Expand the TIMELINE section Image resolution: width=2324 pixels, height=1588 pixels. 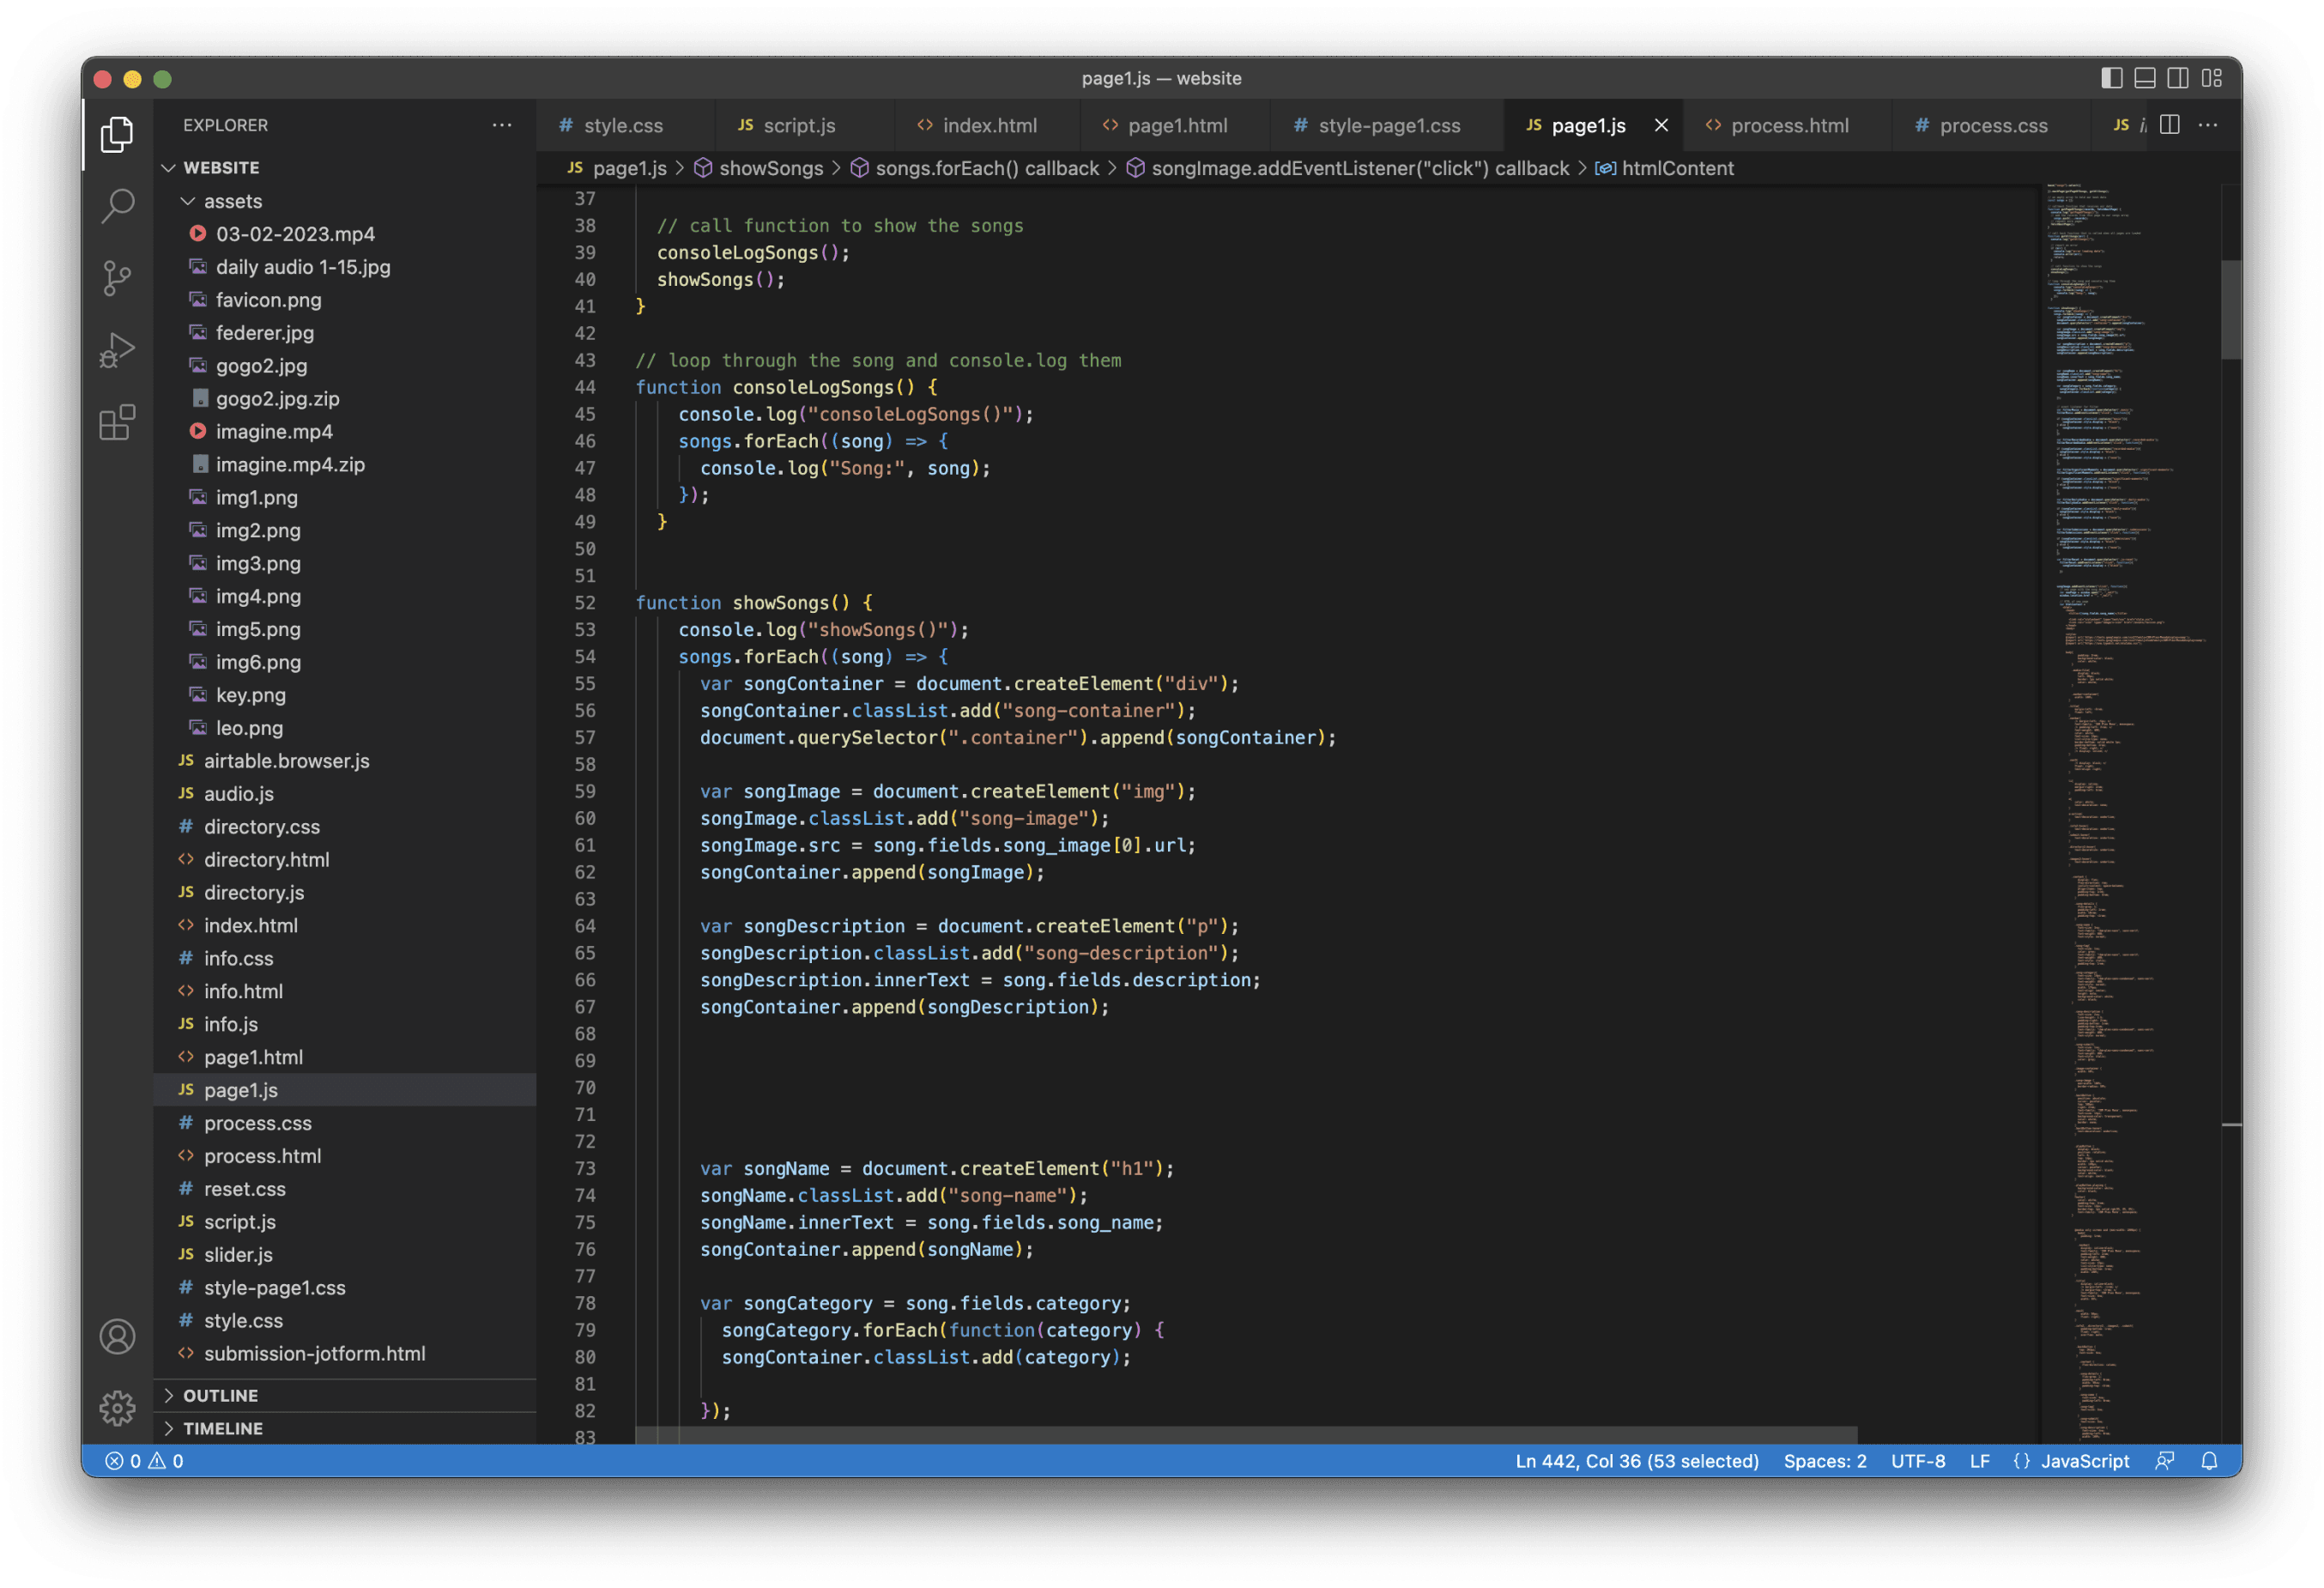pyautogui.click(x=222, y=1428)
